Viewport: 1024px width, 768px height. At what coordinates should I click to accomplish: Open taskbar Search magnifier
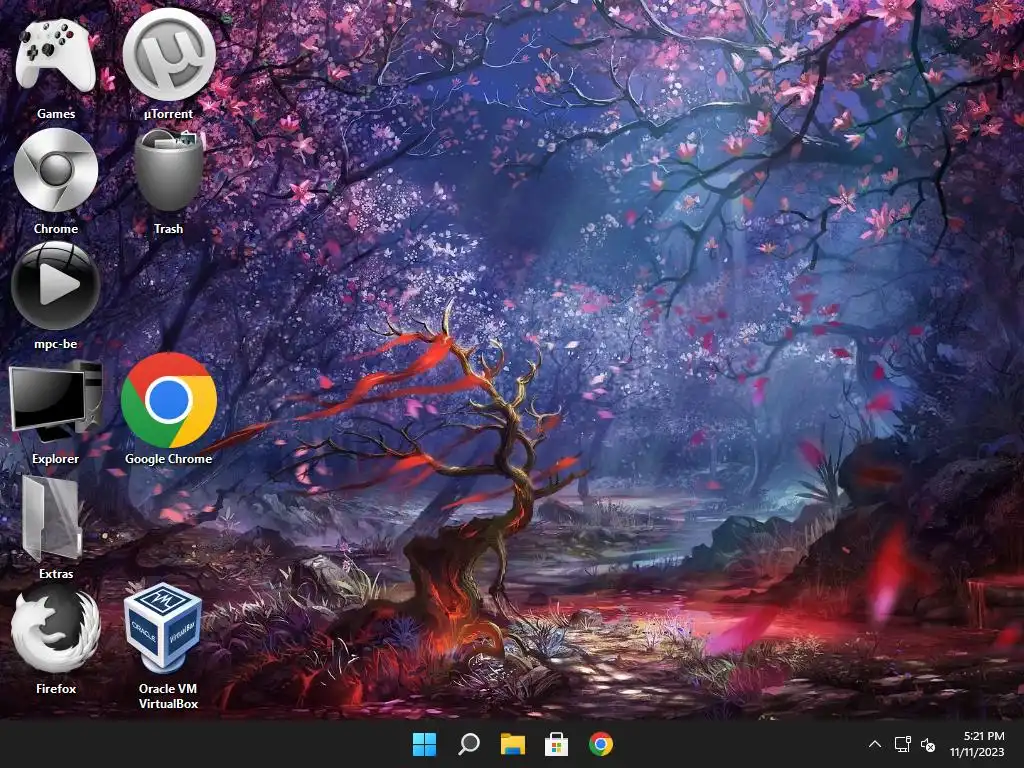[x=469, y=744]
